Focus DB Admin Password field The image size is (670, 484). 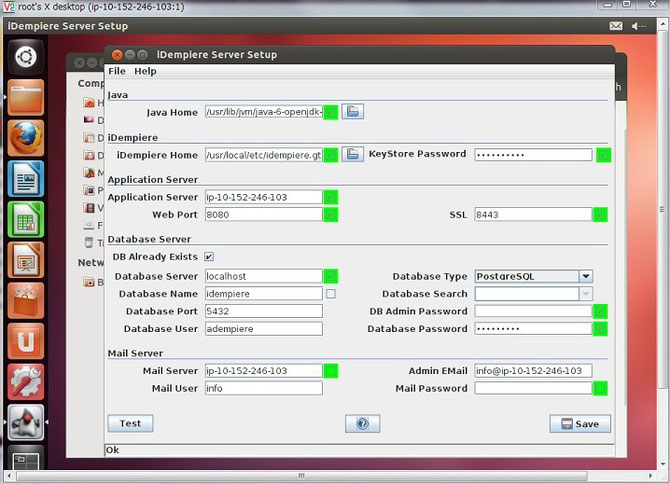pos(533,311)
